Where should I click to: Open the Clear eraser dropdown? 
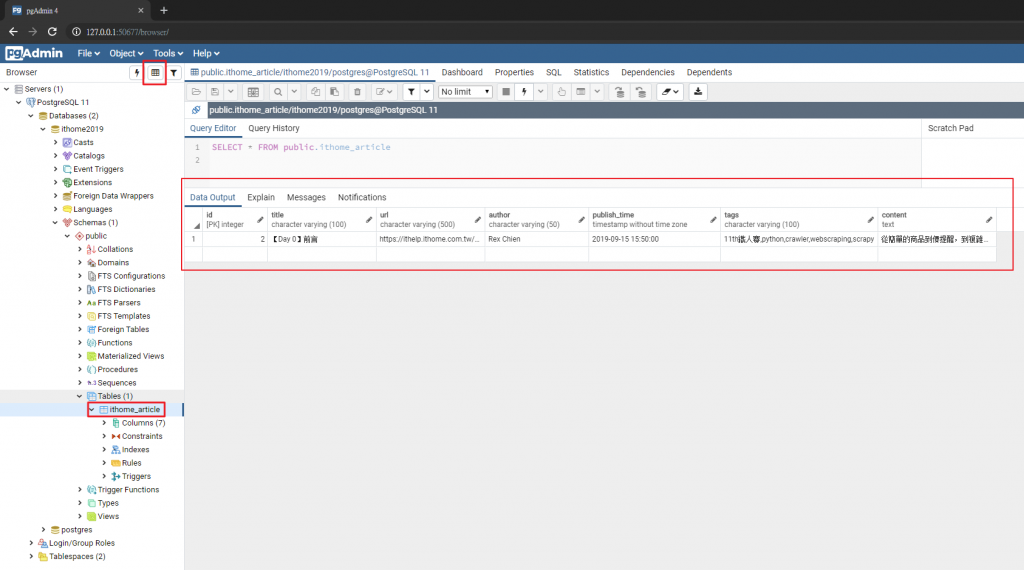(x=670, y=92)
